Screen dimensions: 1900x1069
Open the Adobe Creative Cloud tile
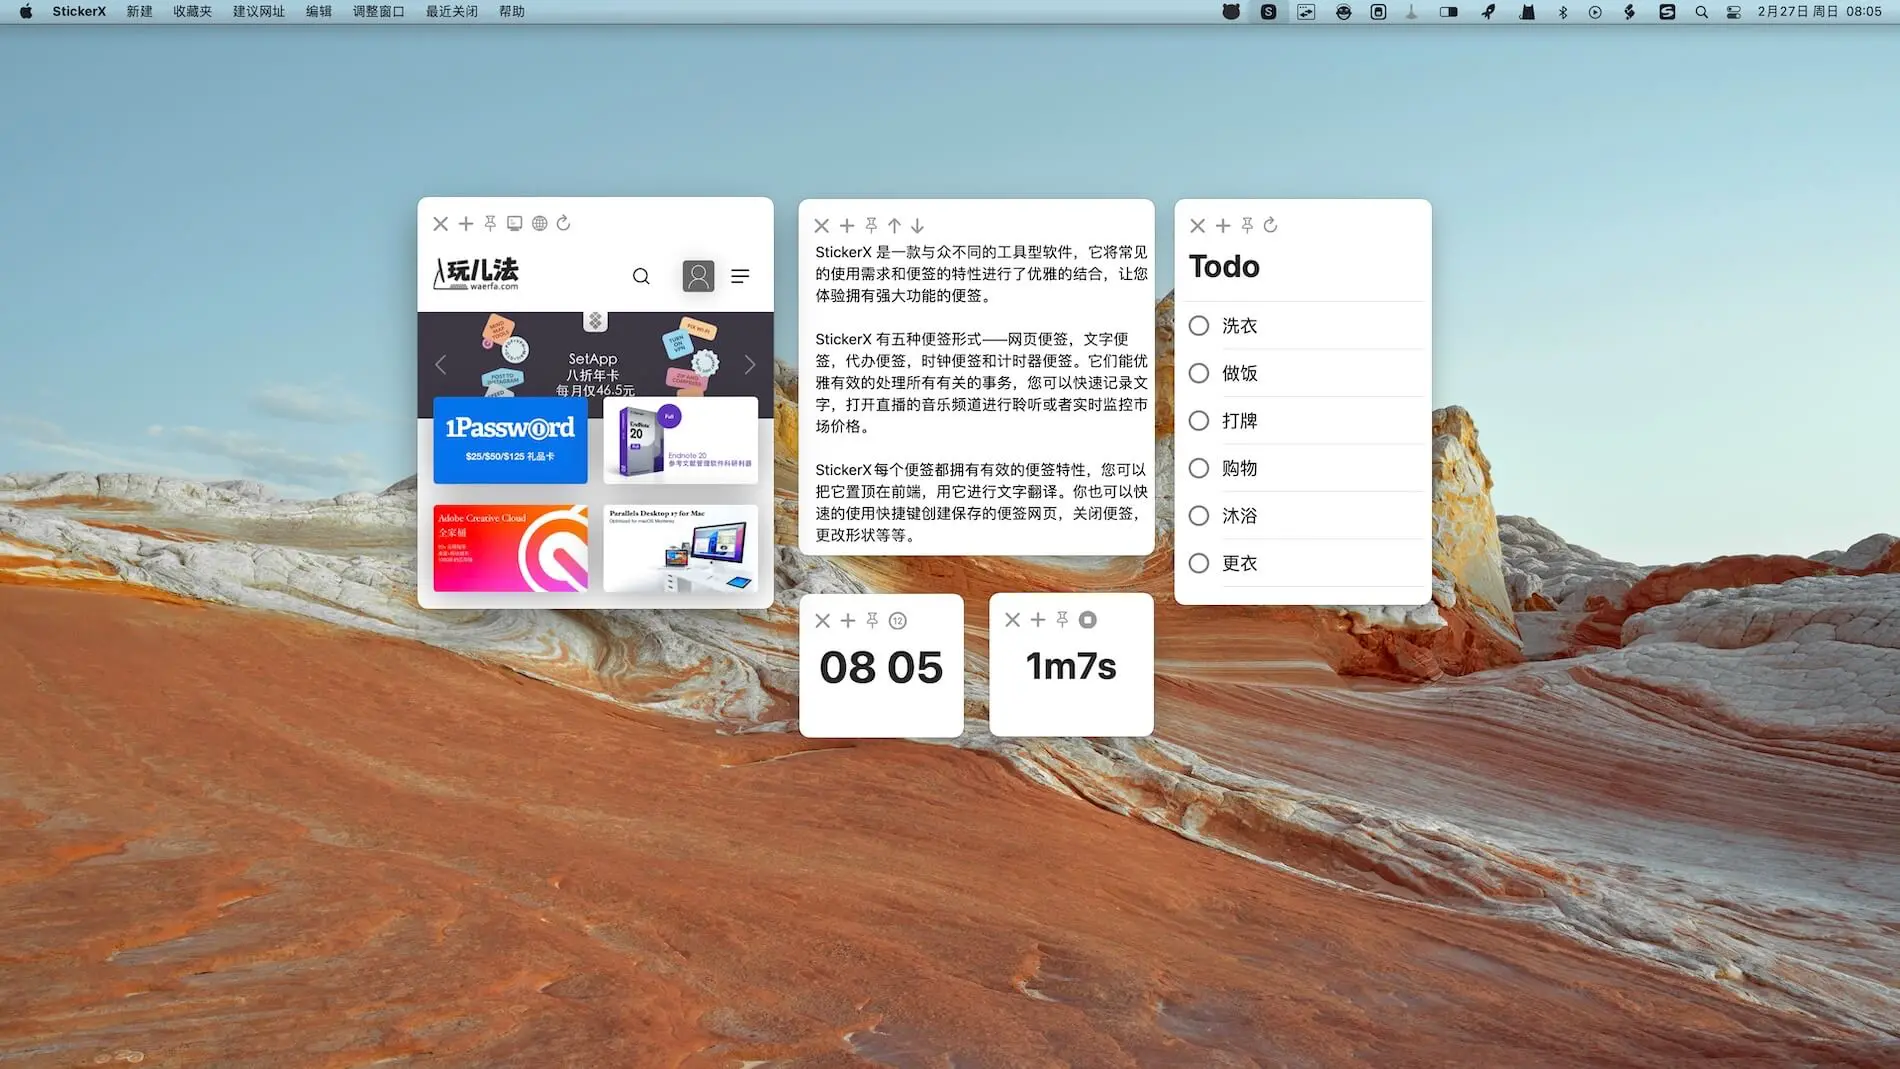pos(510,548)
